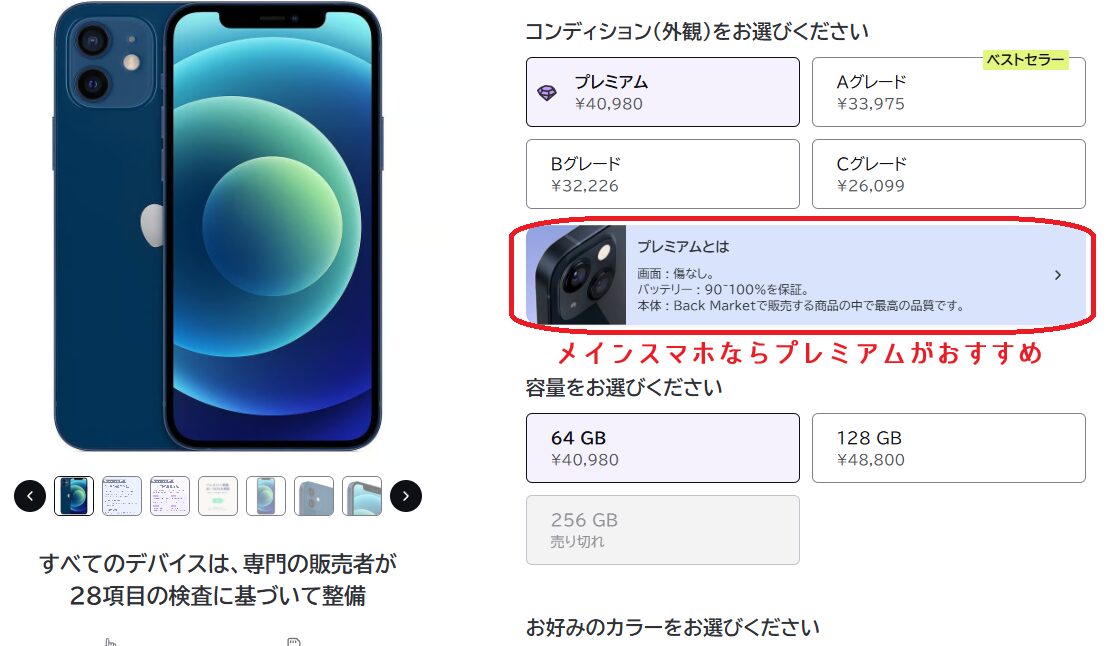Select the 64 GB capacity option

[x=662, y=448]
